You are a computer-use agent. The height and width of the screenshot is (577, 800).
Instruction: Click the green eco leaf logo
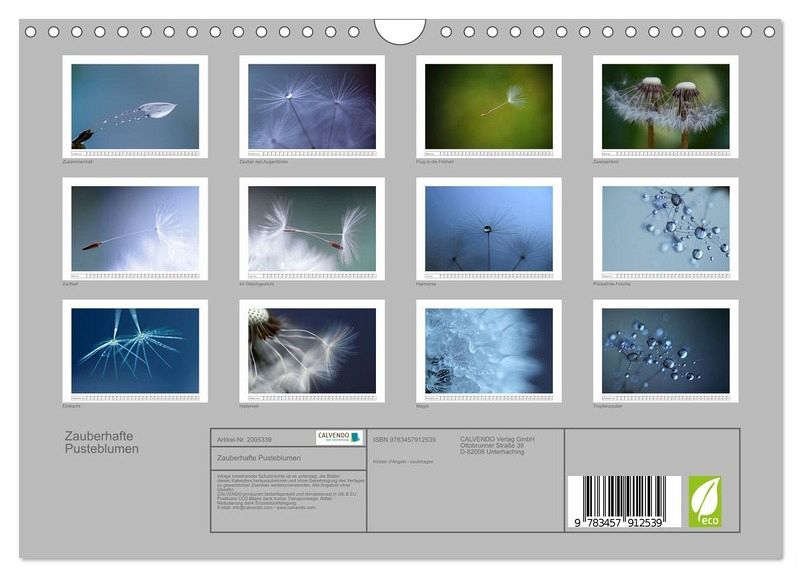[704, 502]
